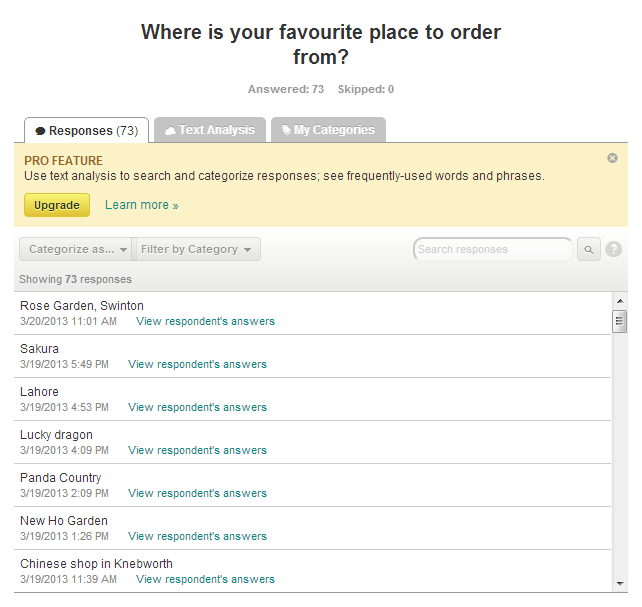View respondent's answers for Panda Country

(197, 493)
